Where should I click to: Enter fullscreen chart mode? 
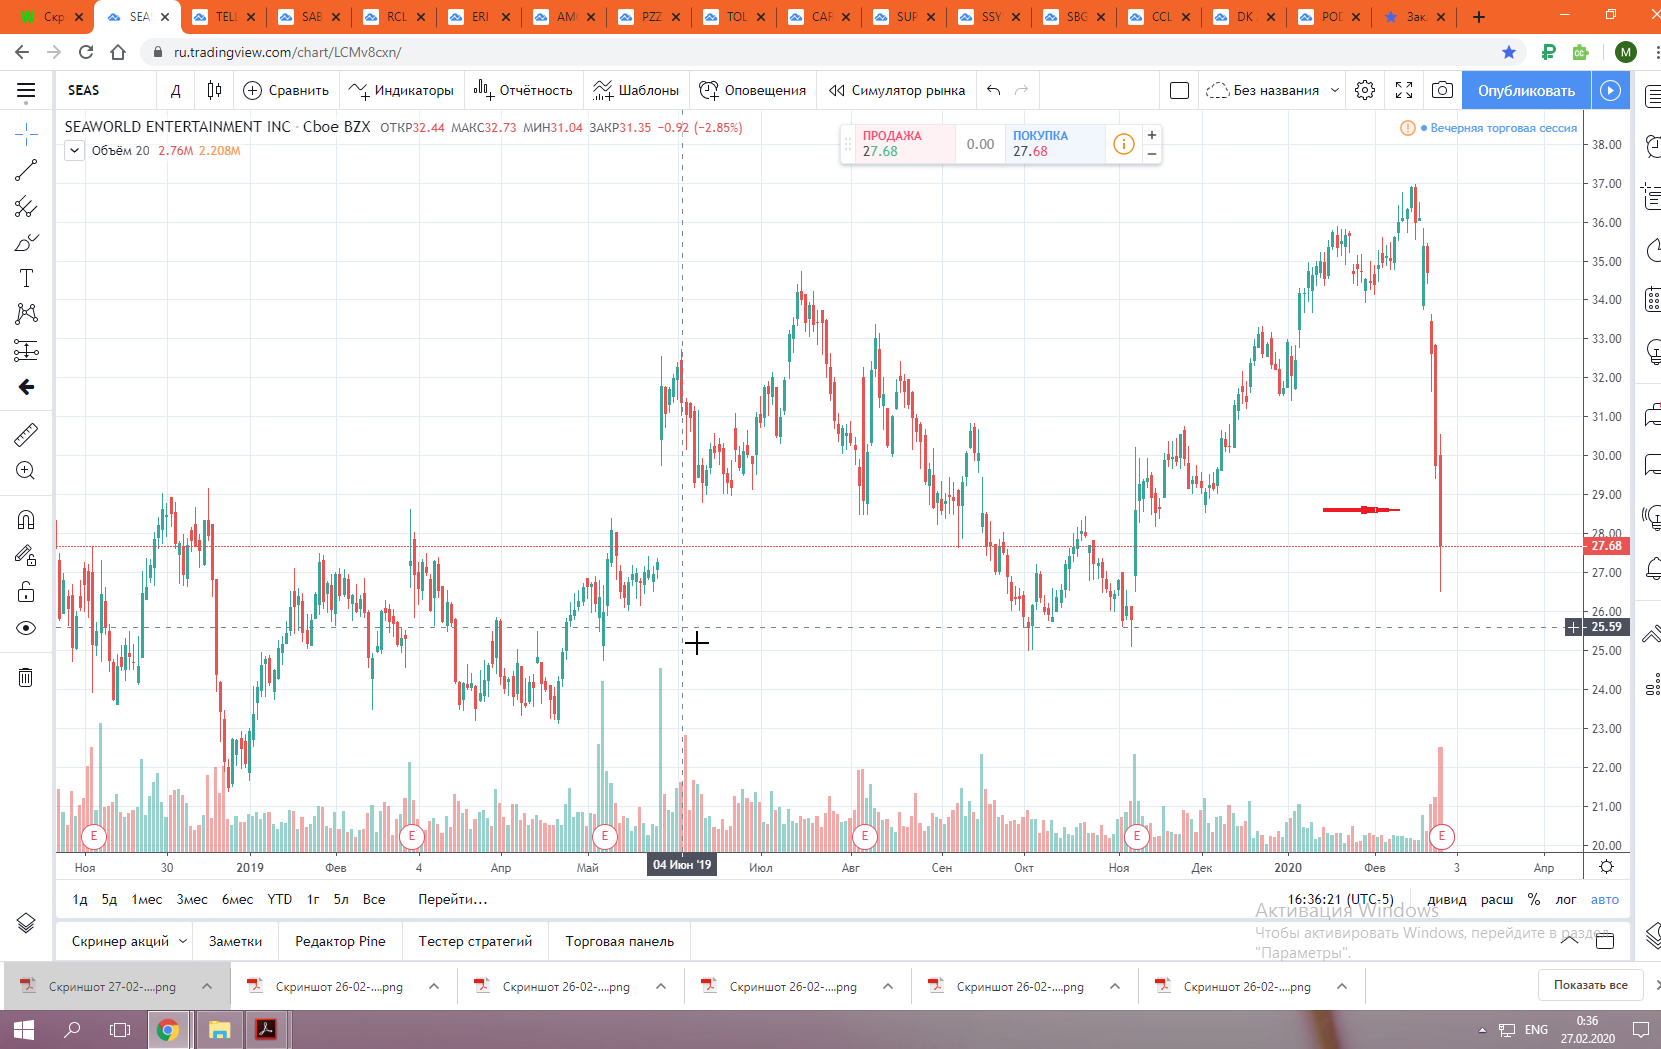point(1404,90)
